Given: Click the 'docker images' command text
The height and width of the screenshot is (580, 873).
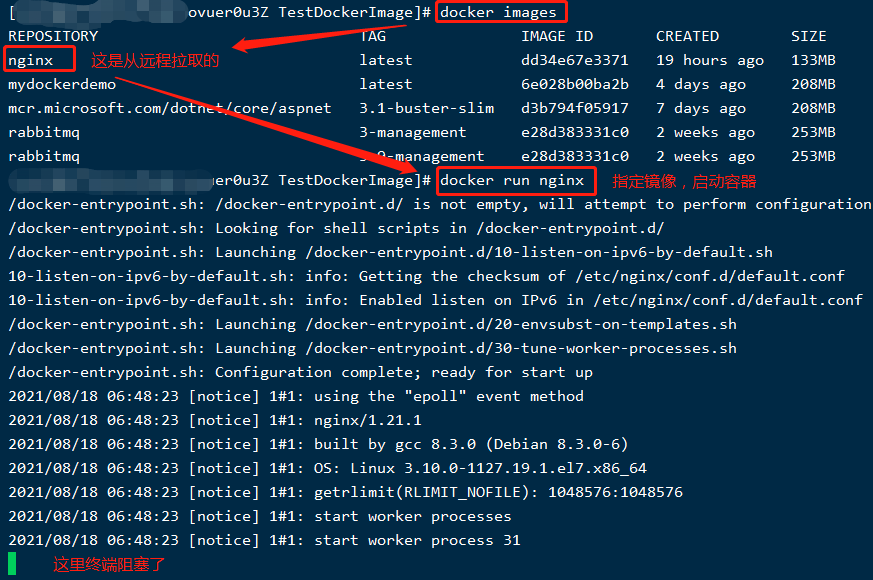Looking at the screenshot, I should pos(498,12).
